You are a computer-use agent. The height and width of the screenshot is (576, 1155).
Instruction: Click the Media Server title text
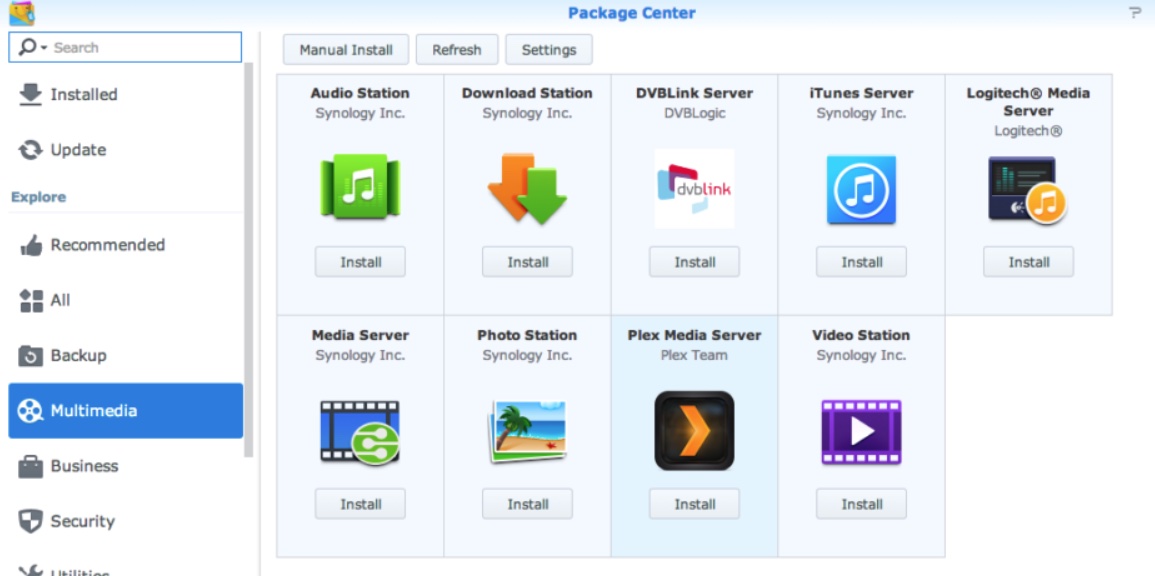[360, 335]
